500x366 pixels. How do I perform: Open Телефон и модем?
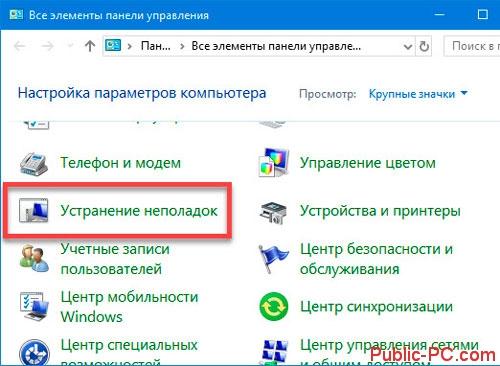[x=120, y=163]
